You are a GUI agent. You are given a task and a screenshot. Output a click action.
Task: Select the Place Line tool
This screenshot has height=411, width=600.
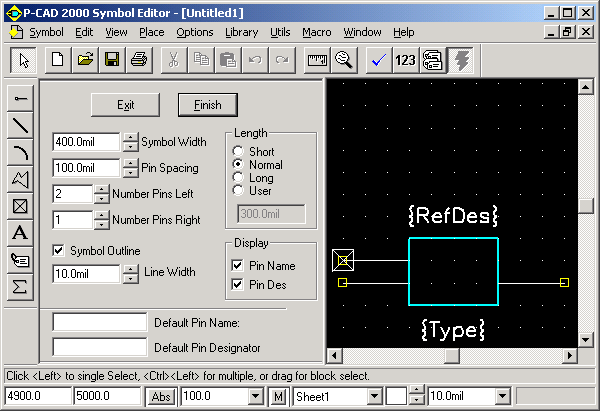pyautogui.click(x=20, y=125)
